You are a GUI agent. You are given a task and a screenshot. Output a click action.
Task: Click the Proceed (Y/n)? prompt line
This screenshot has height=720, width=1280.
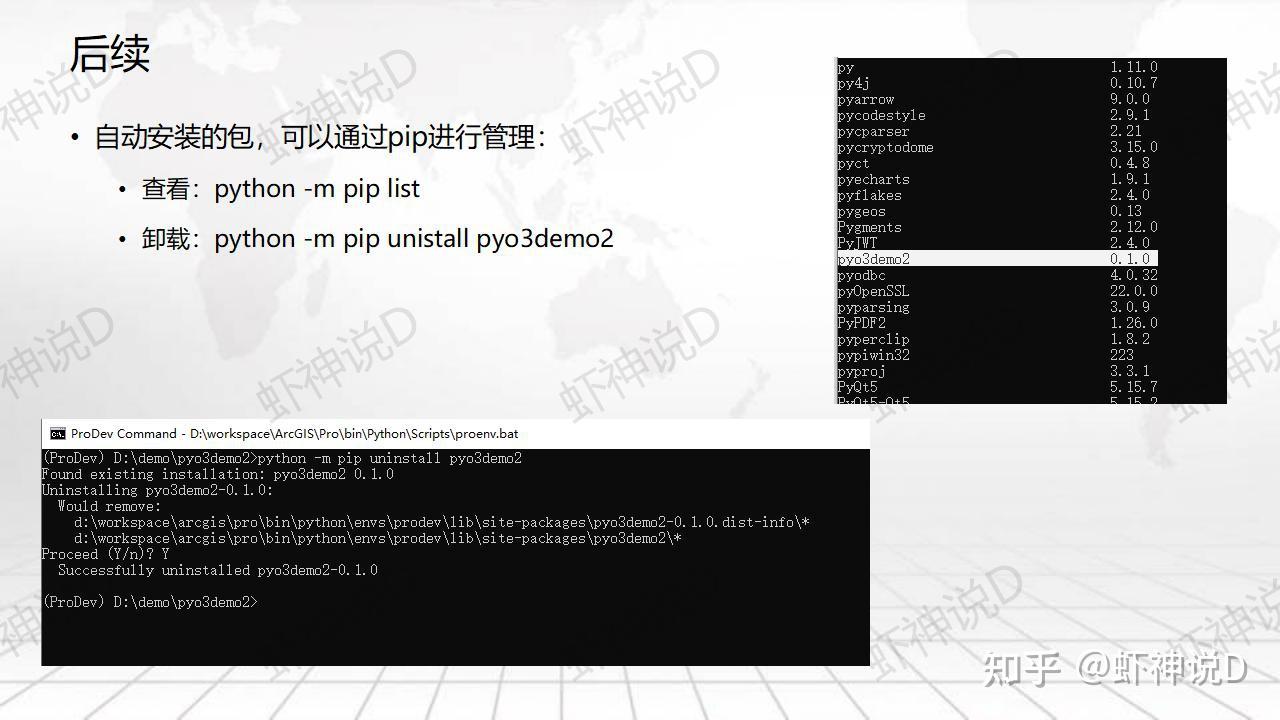[105, 554]
